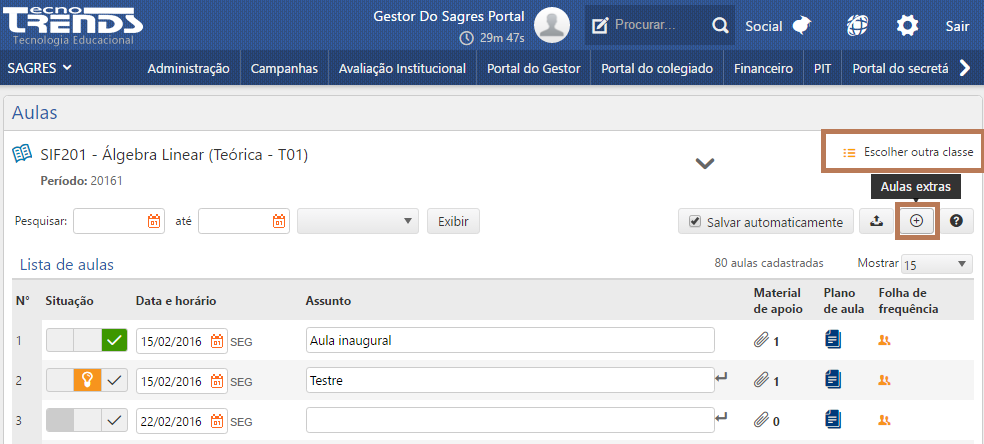This screenshot has height=444, width=984.
Task: Click the upload icon next to Salvar automaticamente
Action: pos(876,221)
